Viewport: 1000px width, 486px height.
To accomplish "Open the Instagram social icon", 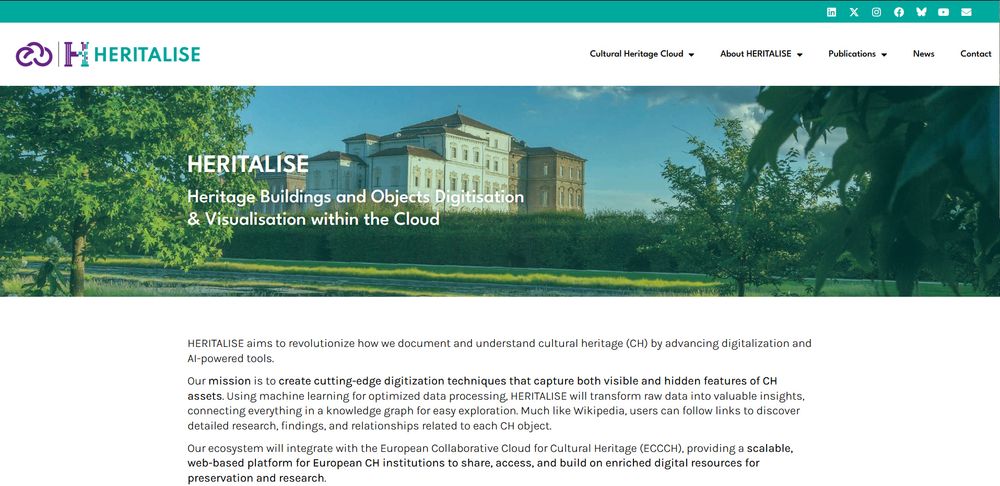I will coord(876,12).
